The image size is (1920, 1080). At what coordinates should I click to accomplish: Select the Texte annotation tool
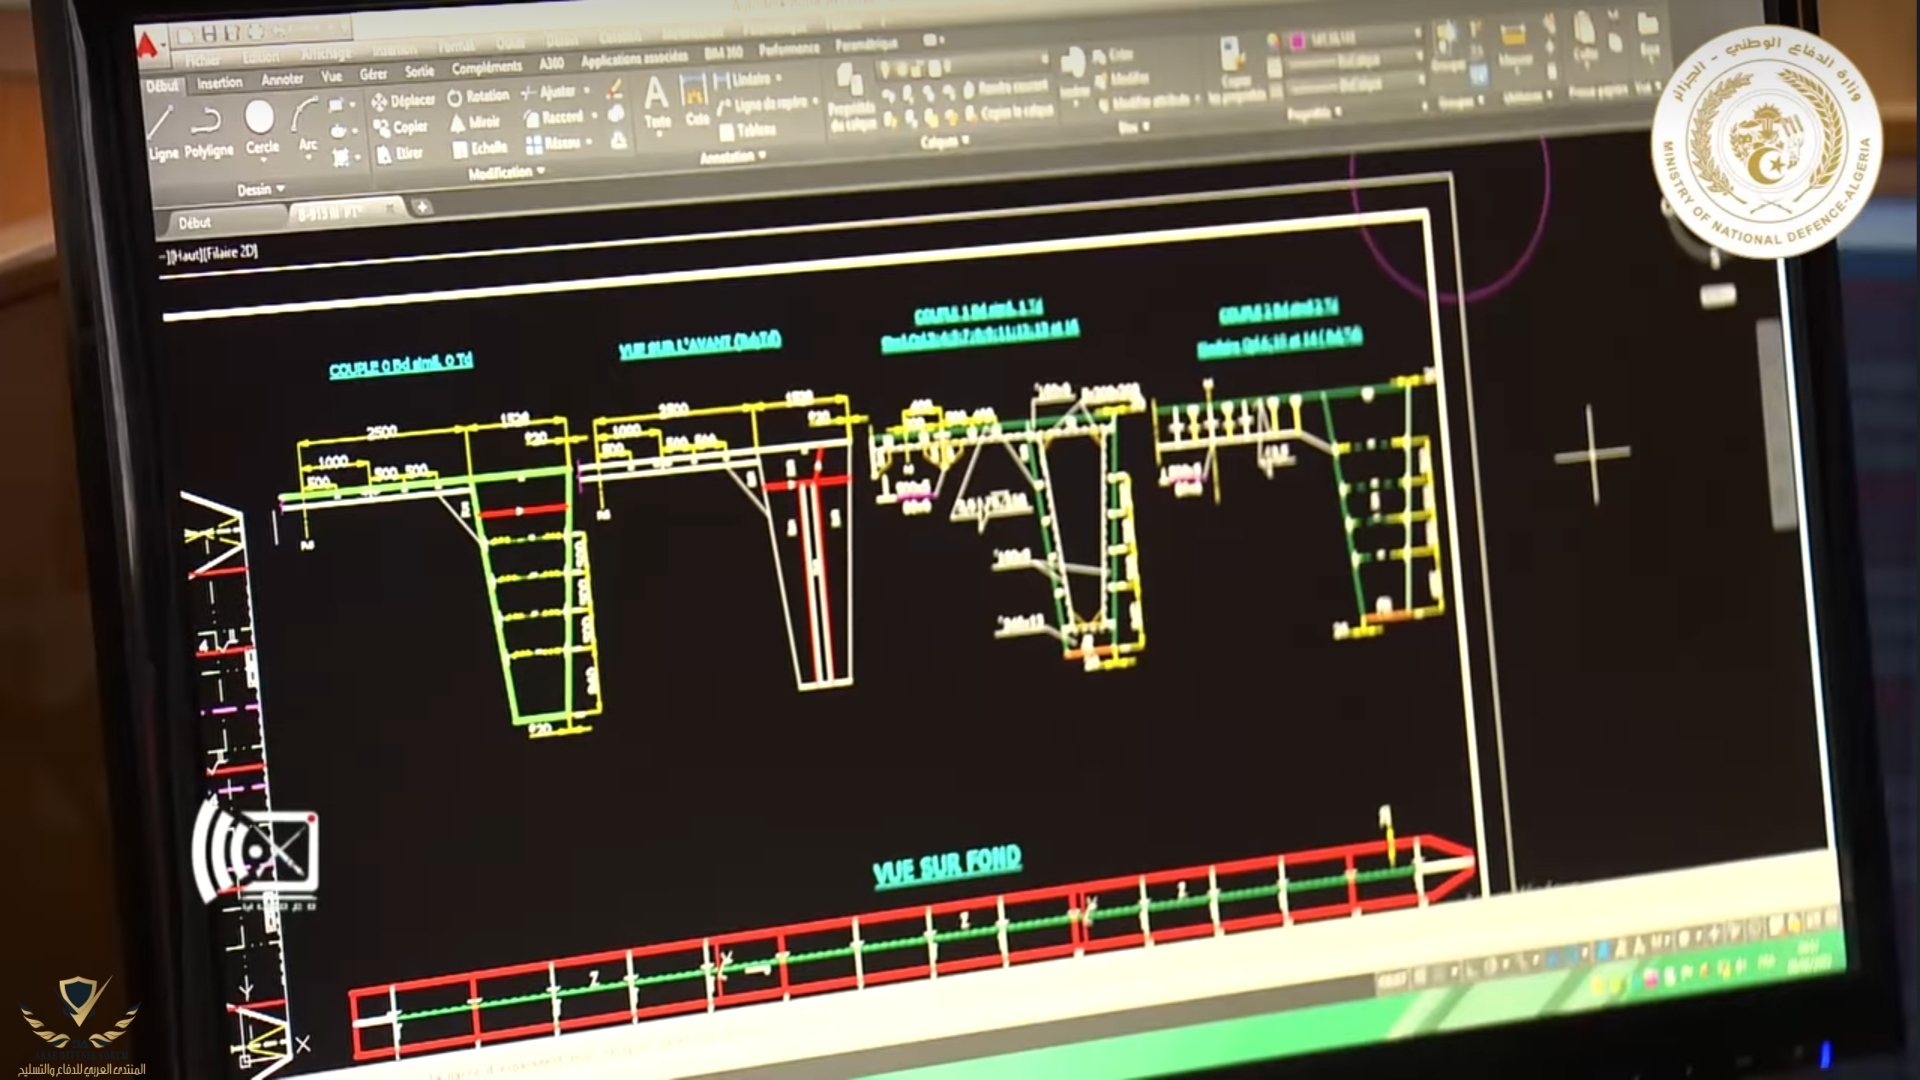click(x=656, y=104)
